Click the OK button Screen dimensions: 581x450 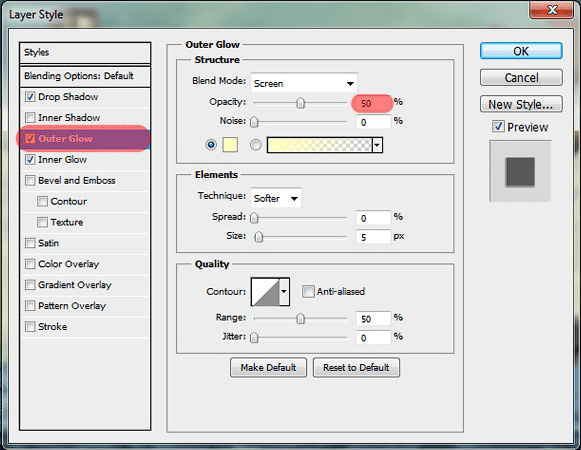(x=521, y=51)
